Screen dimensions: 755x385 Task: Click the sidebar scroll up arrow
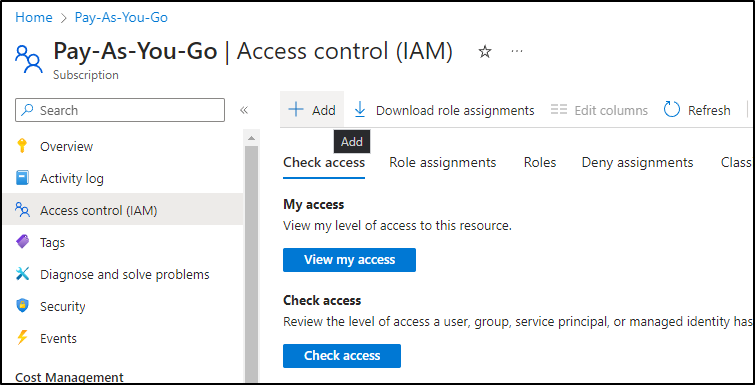[251, 138]
